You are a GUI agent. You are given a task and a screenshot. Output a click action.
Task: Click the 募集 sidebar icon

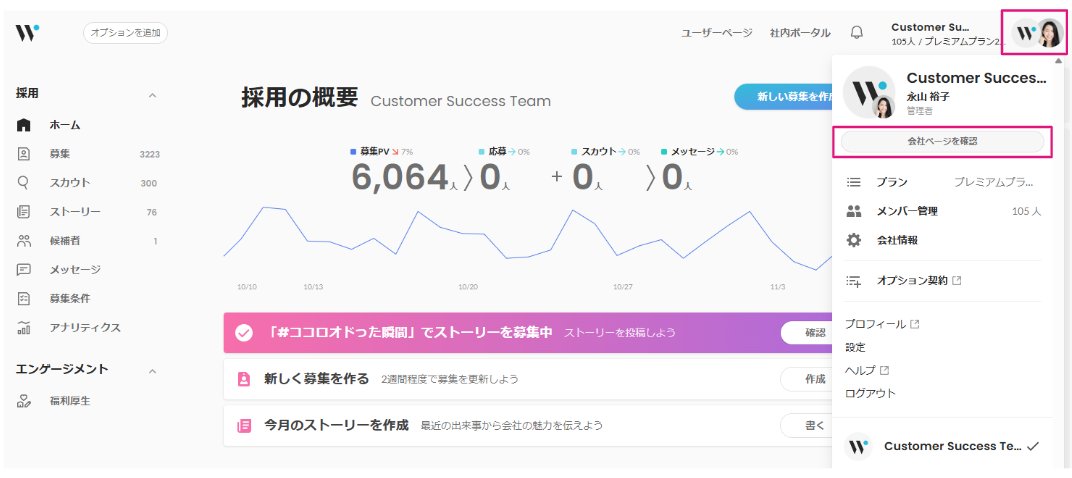24,154
